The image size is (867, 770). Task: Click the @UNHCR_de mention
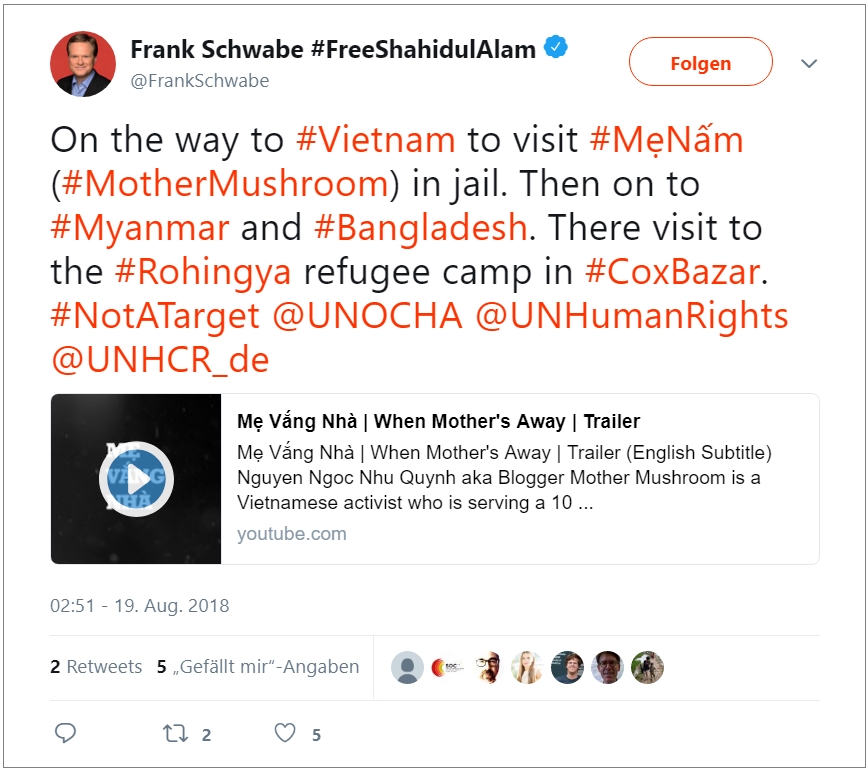click(x=160, y=359)
